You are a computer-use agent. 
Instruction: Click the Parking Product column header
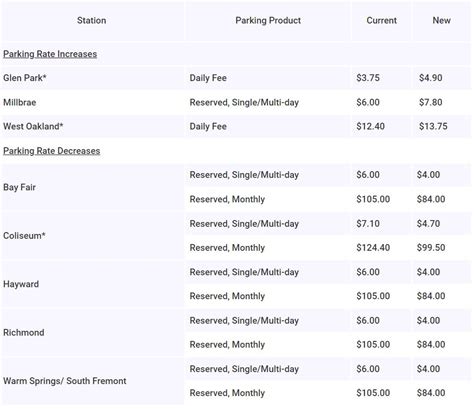(268, 21)
